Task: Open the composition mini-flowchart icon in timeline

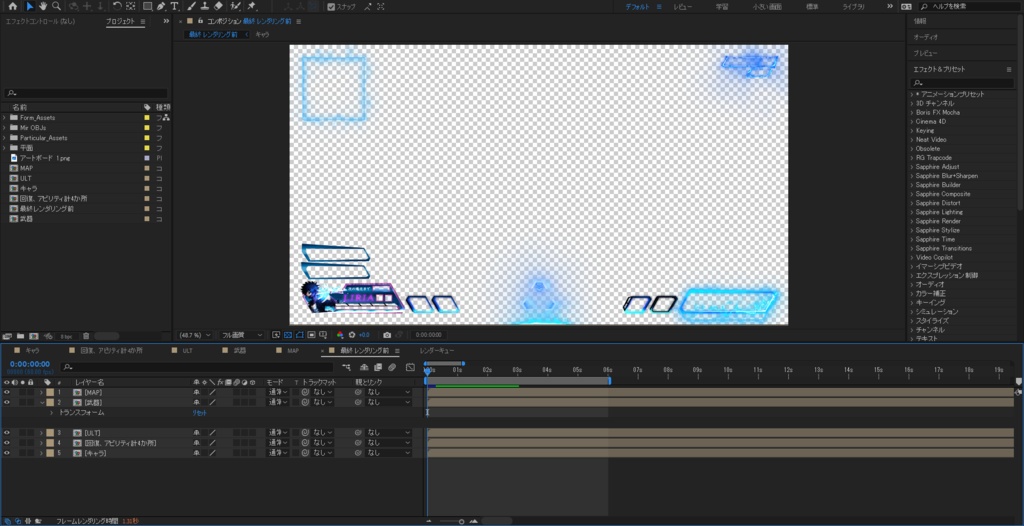Action: [x=346, y=367]
